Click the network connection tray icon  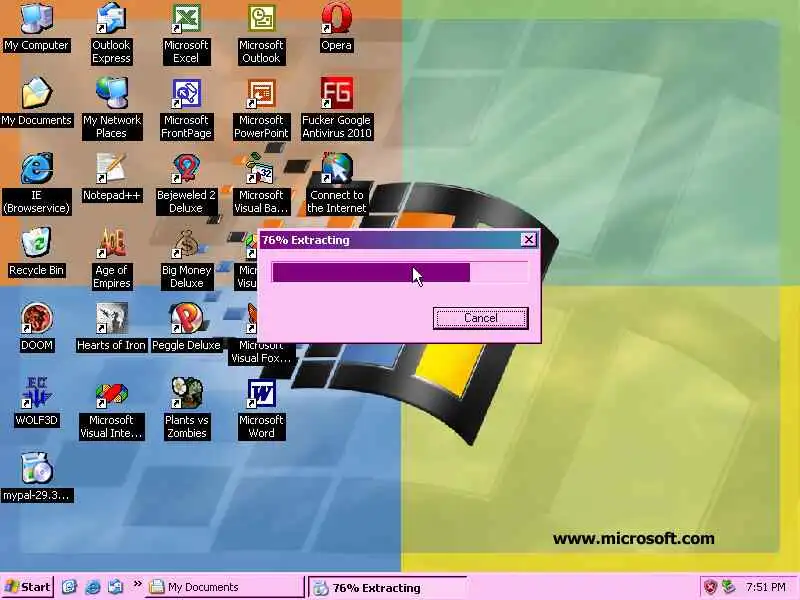[x=729, y=587]
